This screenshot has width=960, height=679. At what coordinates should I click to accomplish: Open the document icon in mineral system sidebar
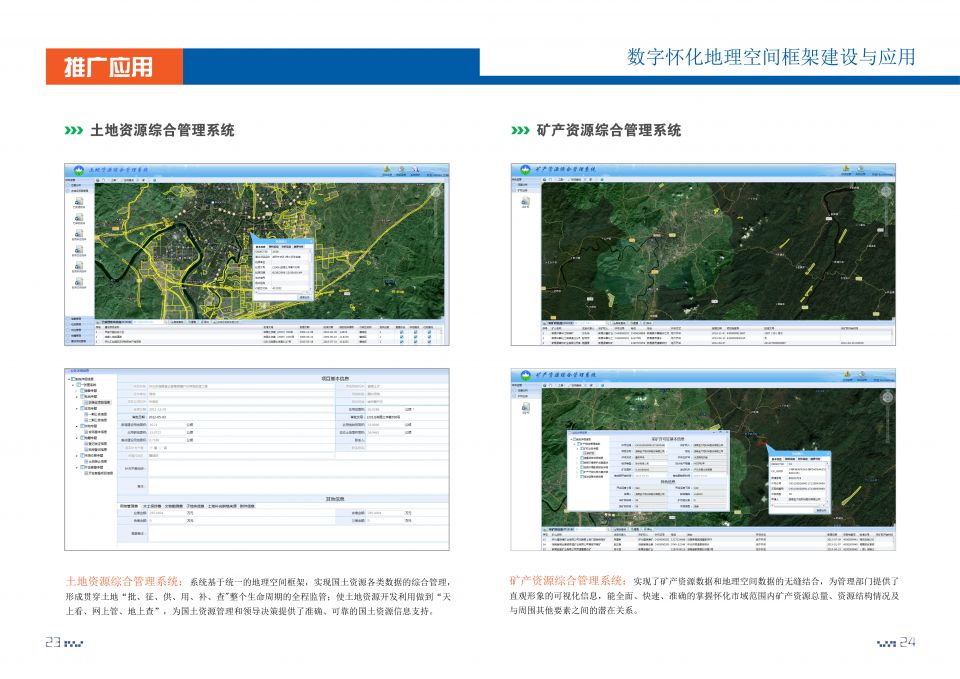coord(526,202)
